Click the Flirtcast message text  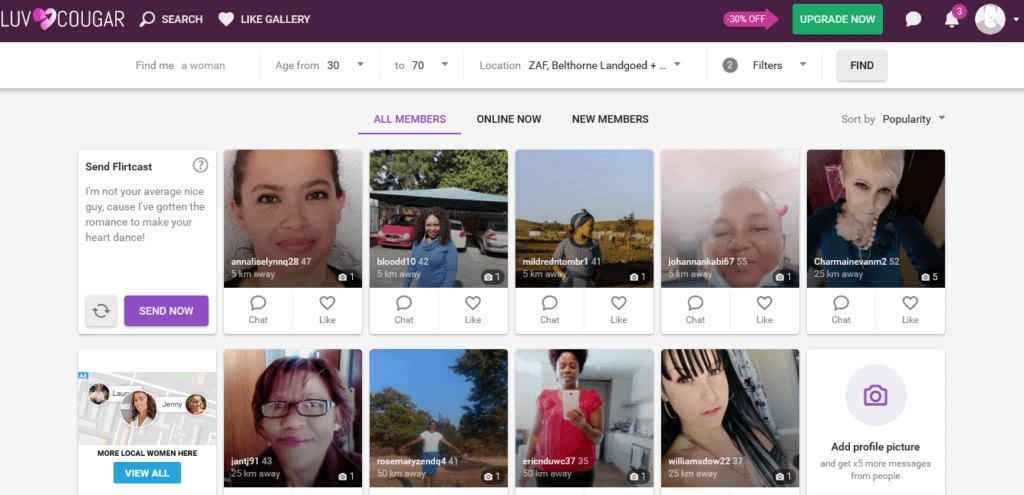[145, 215]
